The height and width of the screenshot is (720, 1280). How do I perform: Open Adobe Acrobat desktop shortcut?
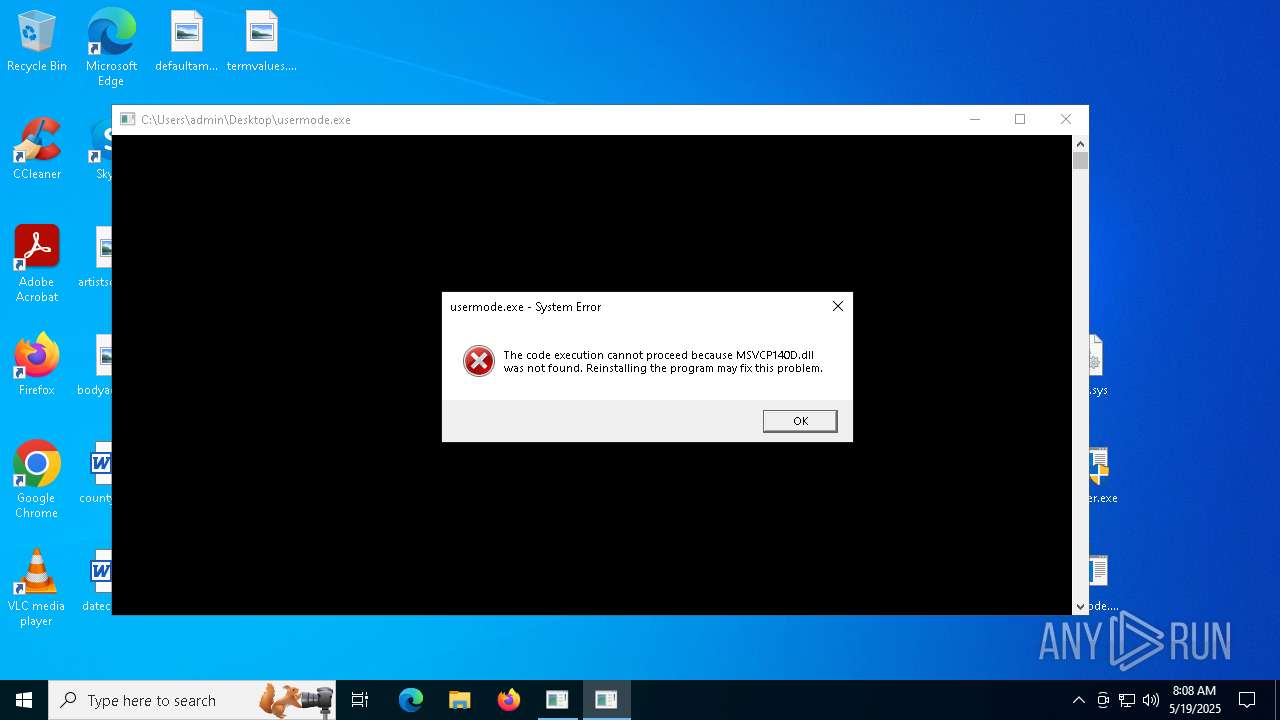[37, 264]
